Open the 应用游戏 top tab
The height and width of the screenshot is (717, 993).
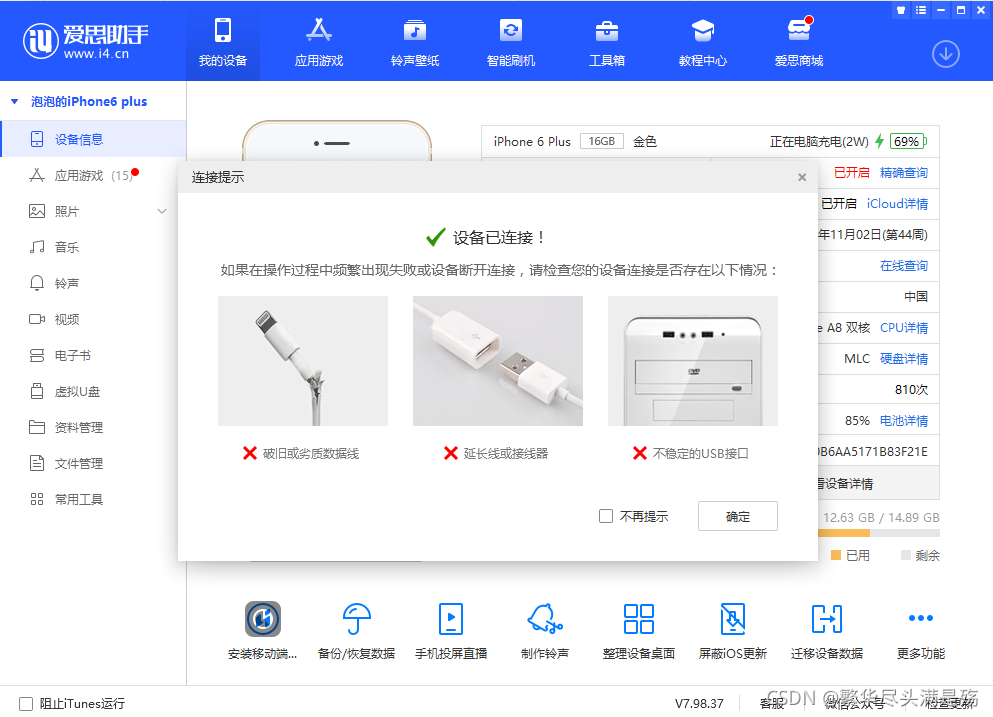[319, 42]
